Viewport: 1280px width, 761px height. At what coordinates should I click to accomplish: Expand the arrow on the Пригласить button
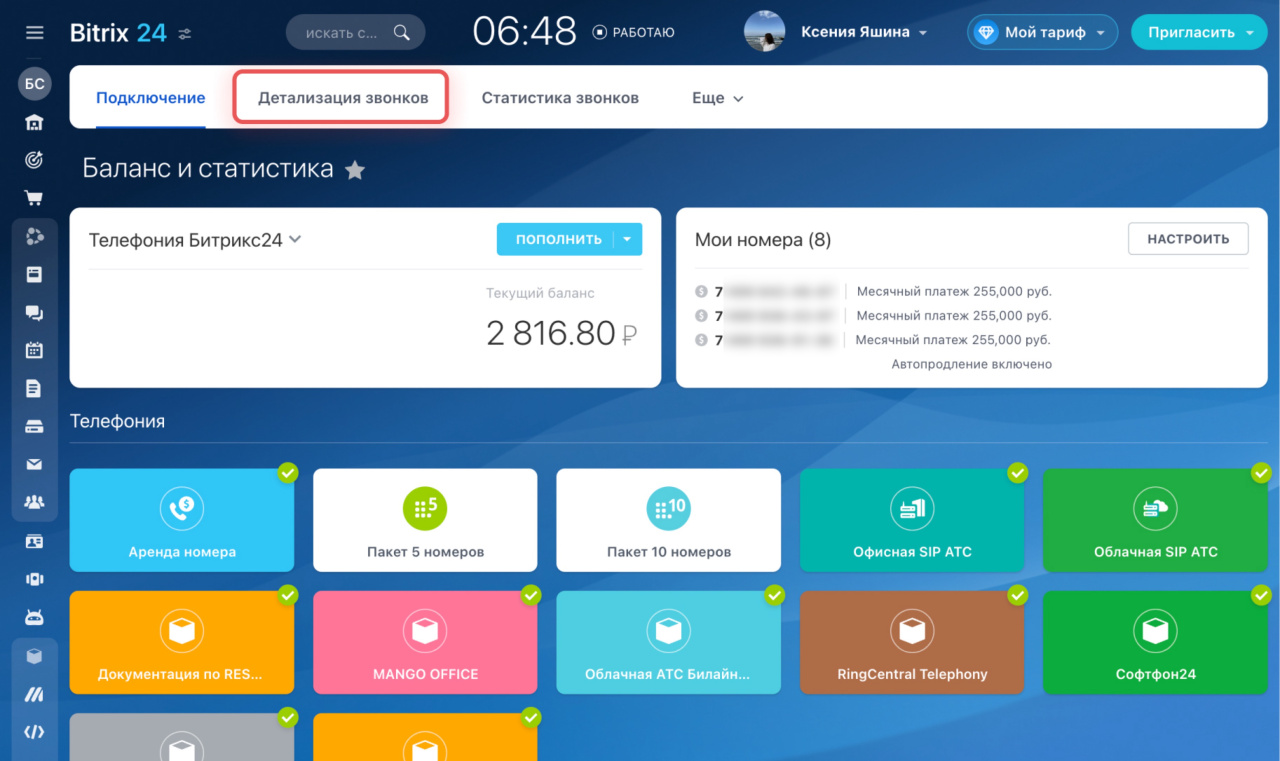(1250, 33)
